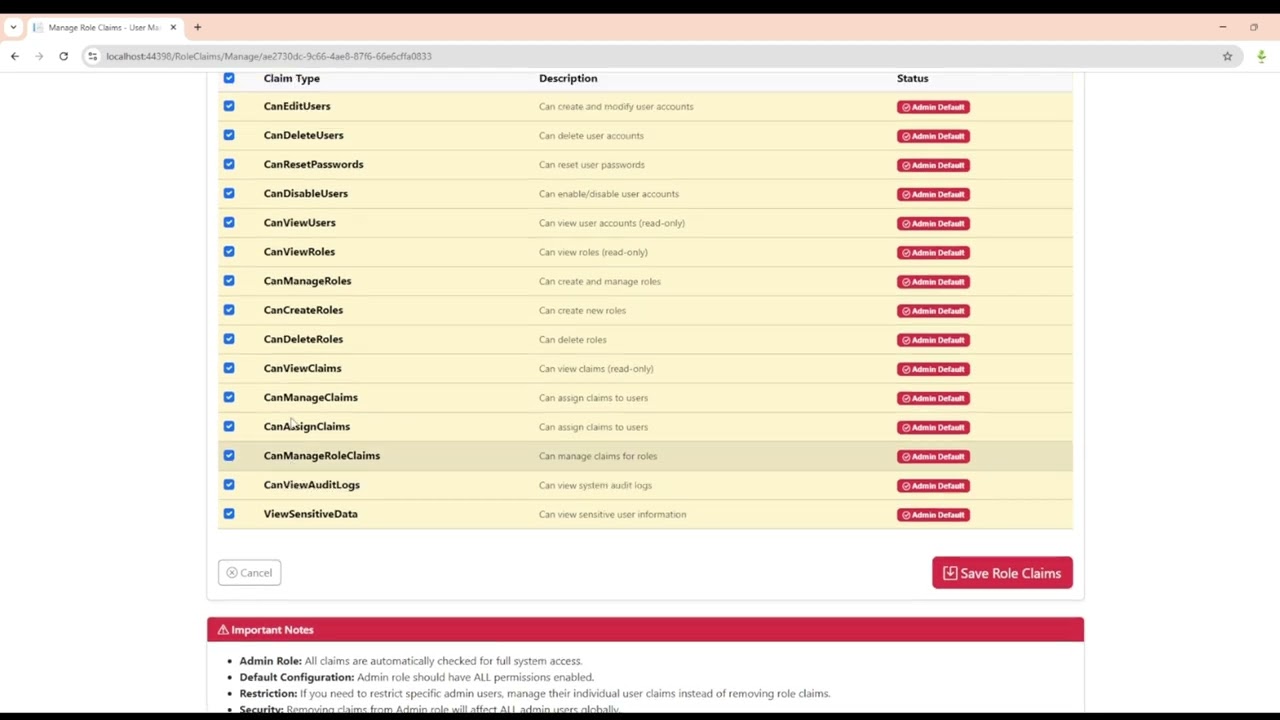Click the address bar URL field
Image resolution: width=1280 pixels, height=720 pixels.
[660, 56]
